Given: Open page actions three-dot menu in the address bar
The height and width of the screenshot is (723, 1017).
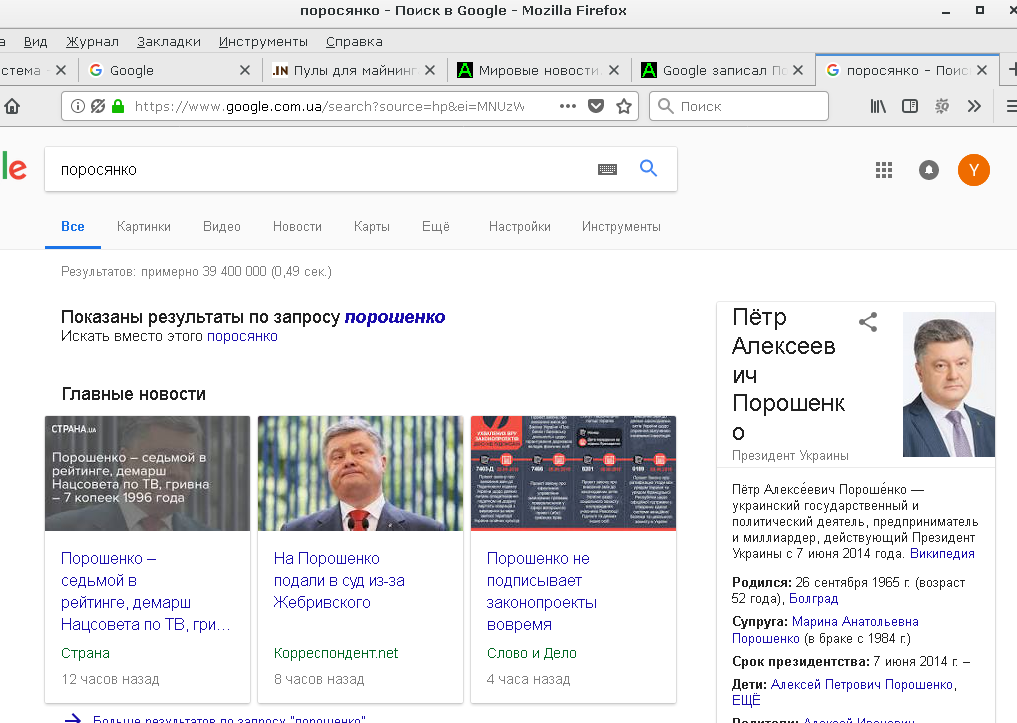Looking at the screenshot, I should (x=568, y=106).
